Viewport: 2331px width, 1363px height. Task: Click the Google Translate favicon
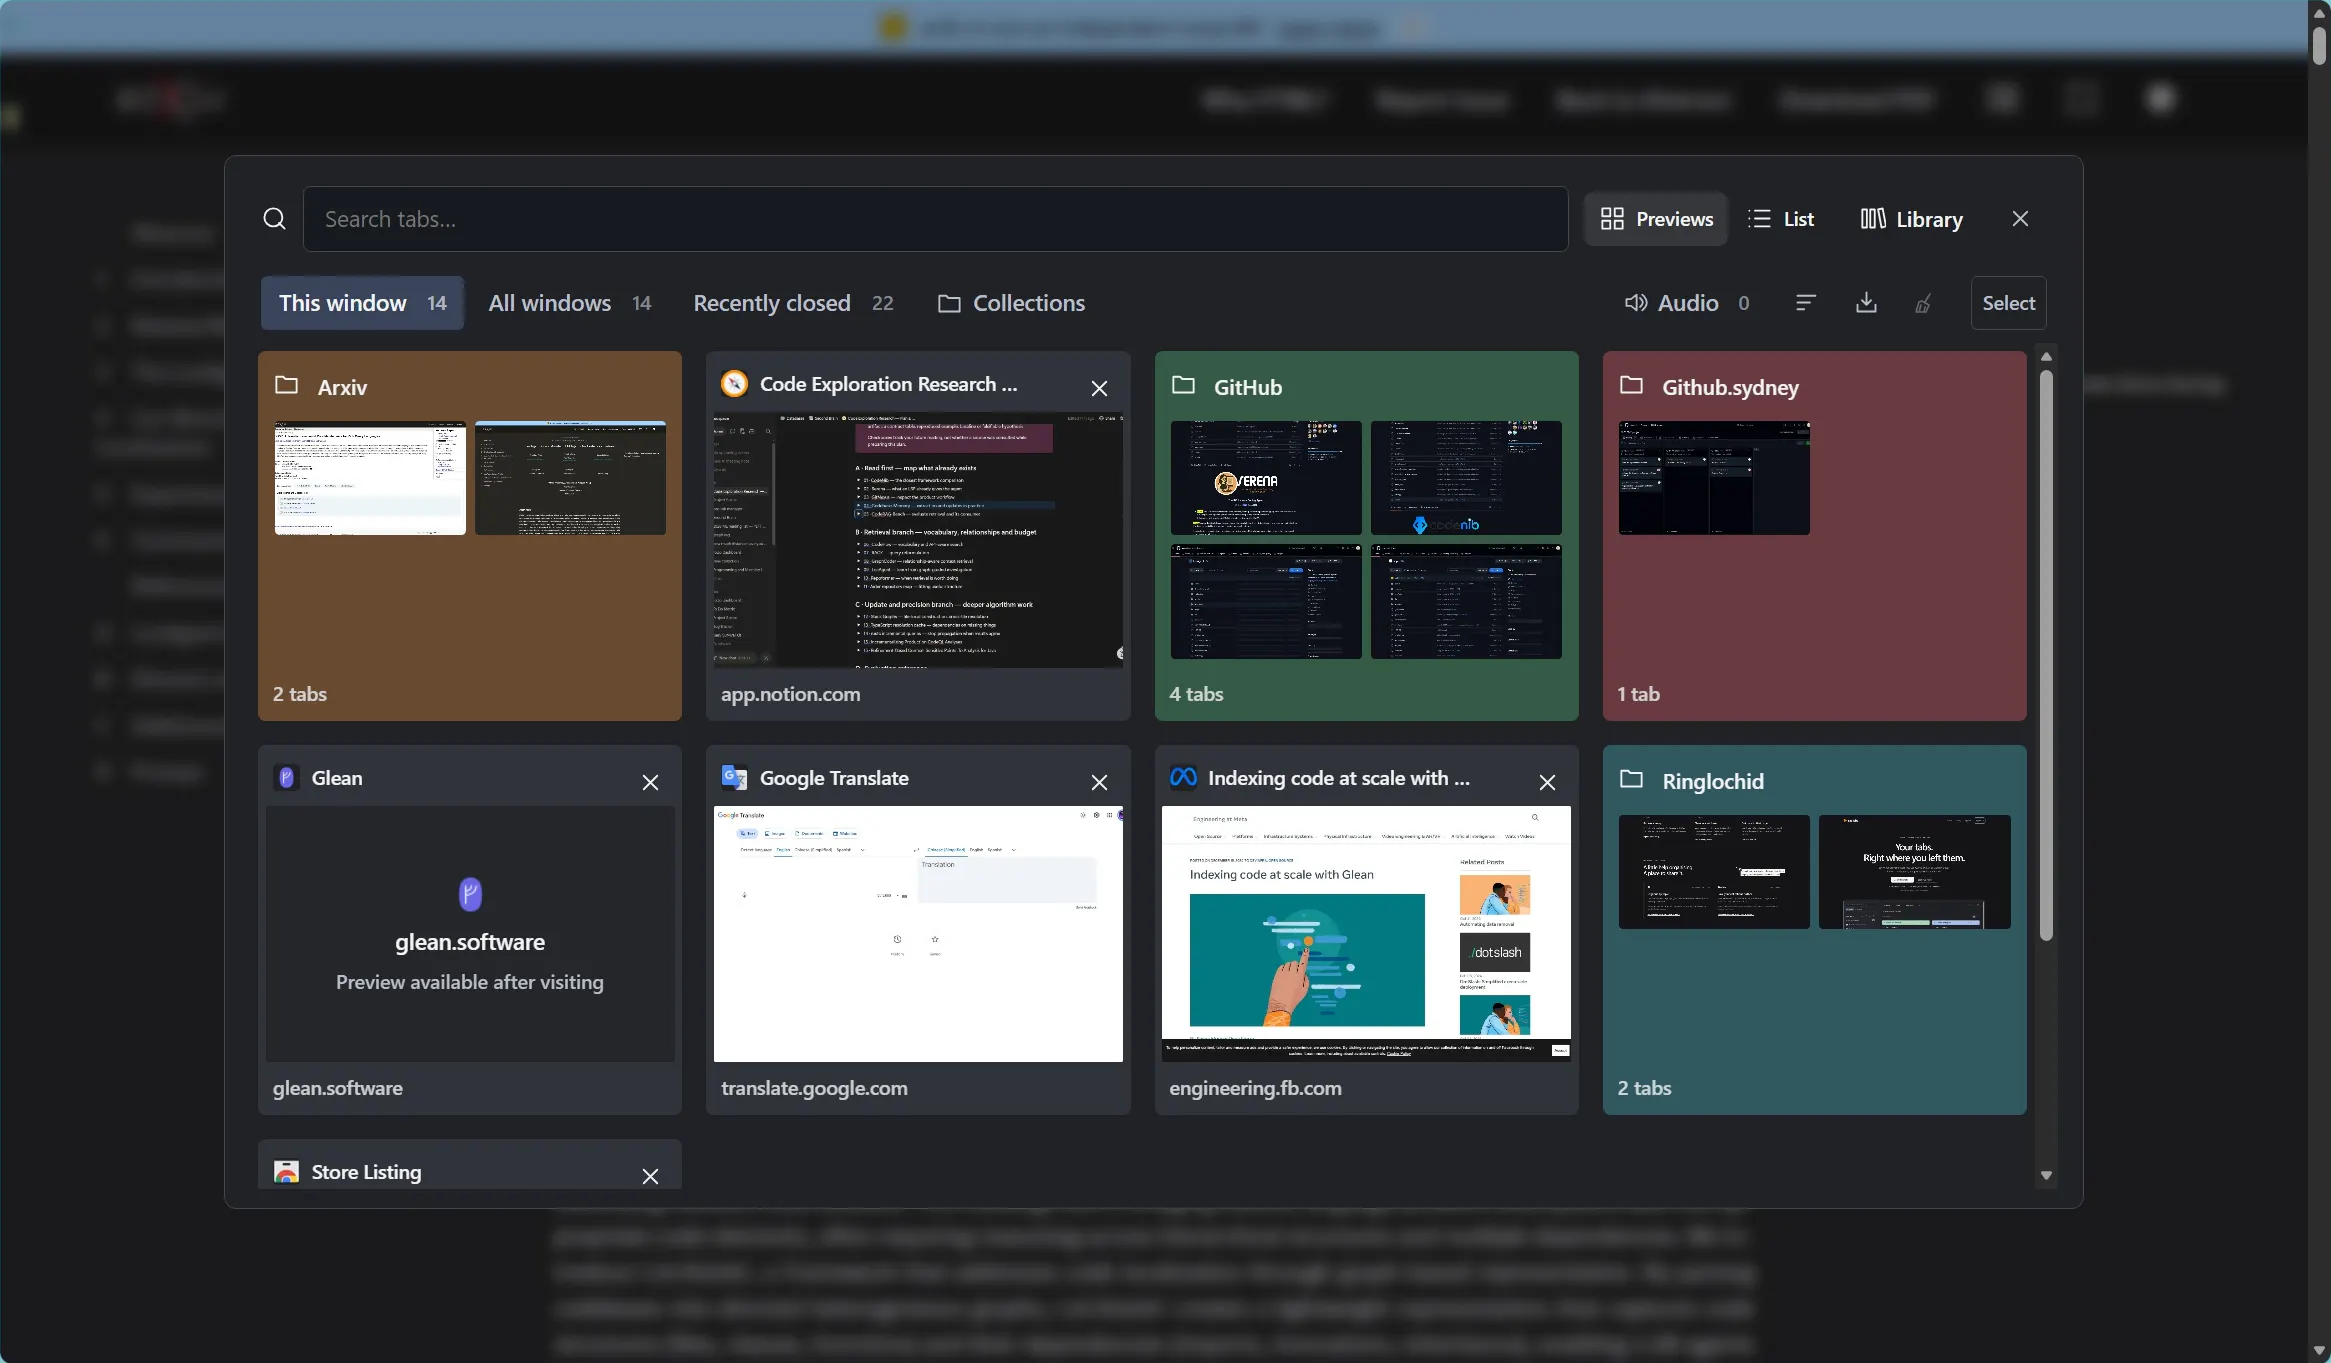735,778
